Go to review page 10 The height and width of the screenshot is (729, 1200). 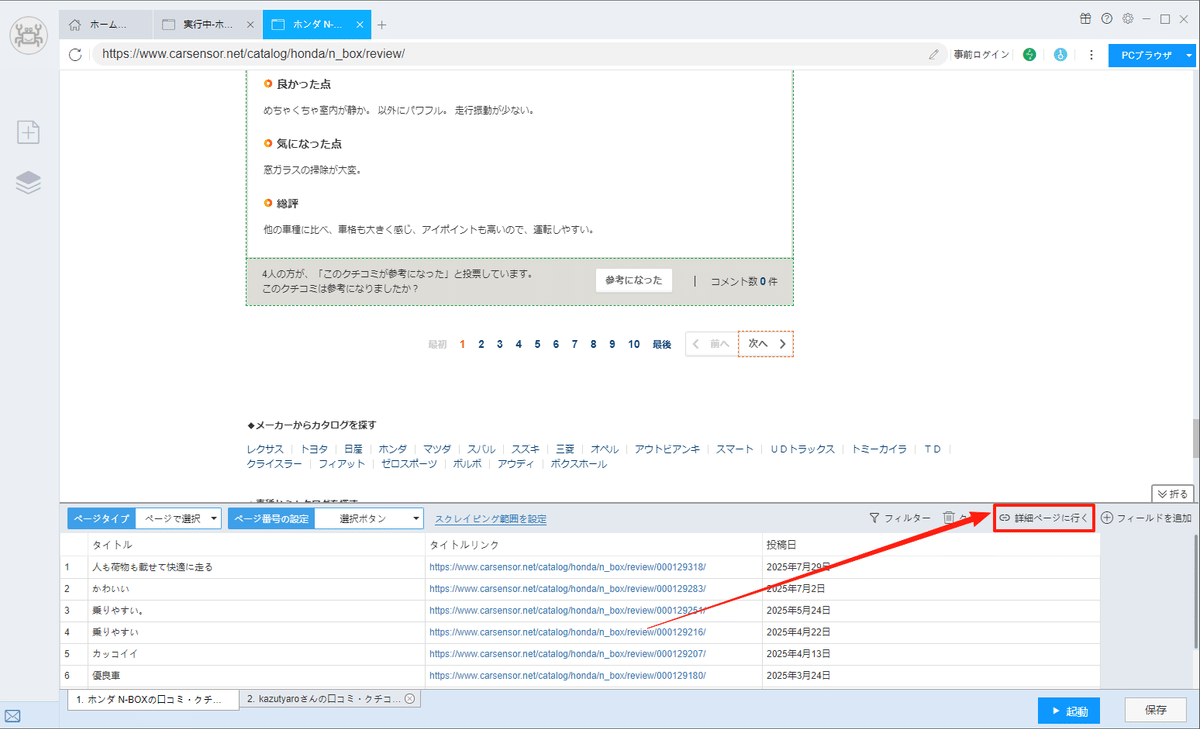tap(634, 344)
